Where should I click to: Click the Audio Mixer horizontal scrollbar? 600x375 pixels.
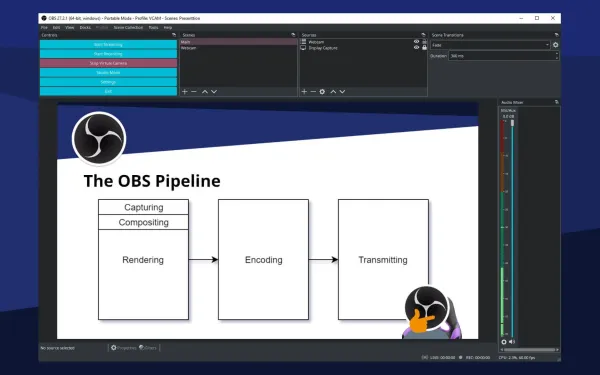(x=529, y=349)
